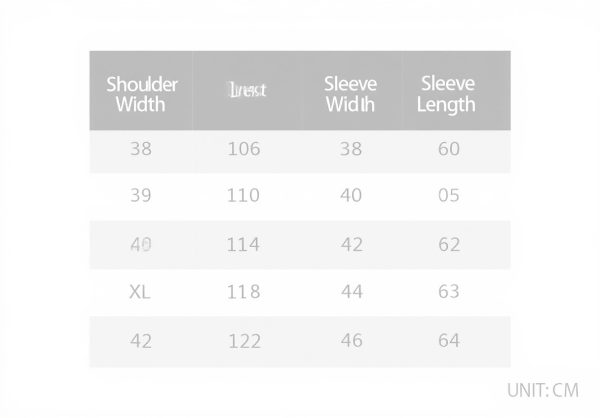Click the value 122 in the last row
Image resolution: width=600 pixels, height=418 pixels.
coord(243,341)
